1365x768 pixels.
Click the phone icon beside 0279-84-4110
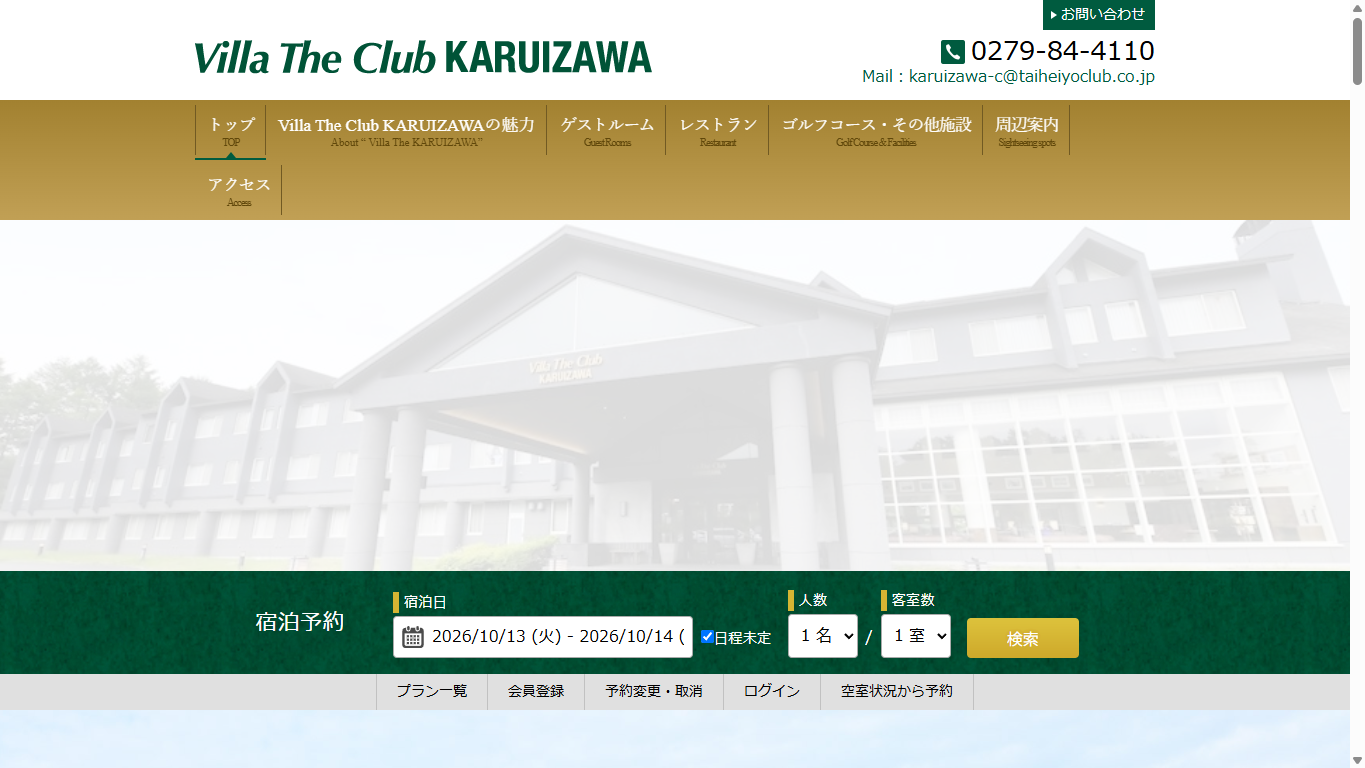point(952,52)
